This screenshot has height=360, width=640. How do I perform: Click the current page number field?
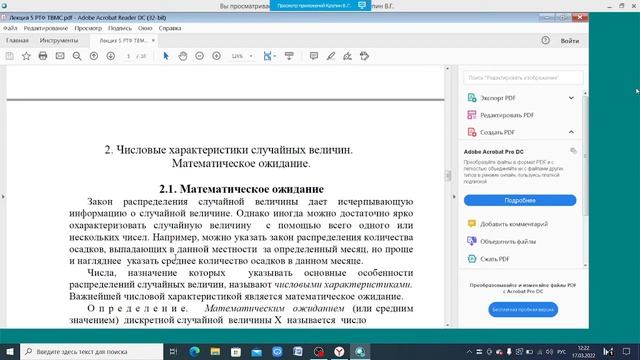click(129, 56)
